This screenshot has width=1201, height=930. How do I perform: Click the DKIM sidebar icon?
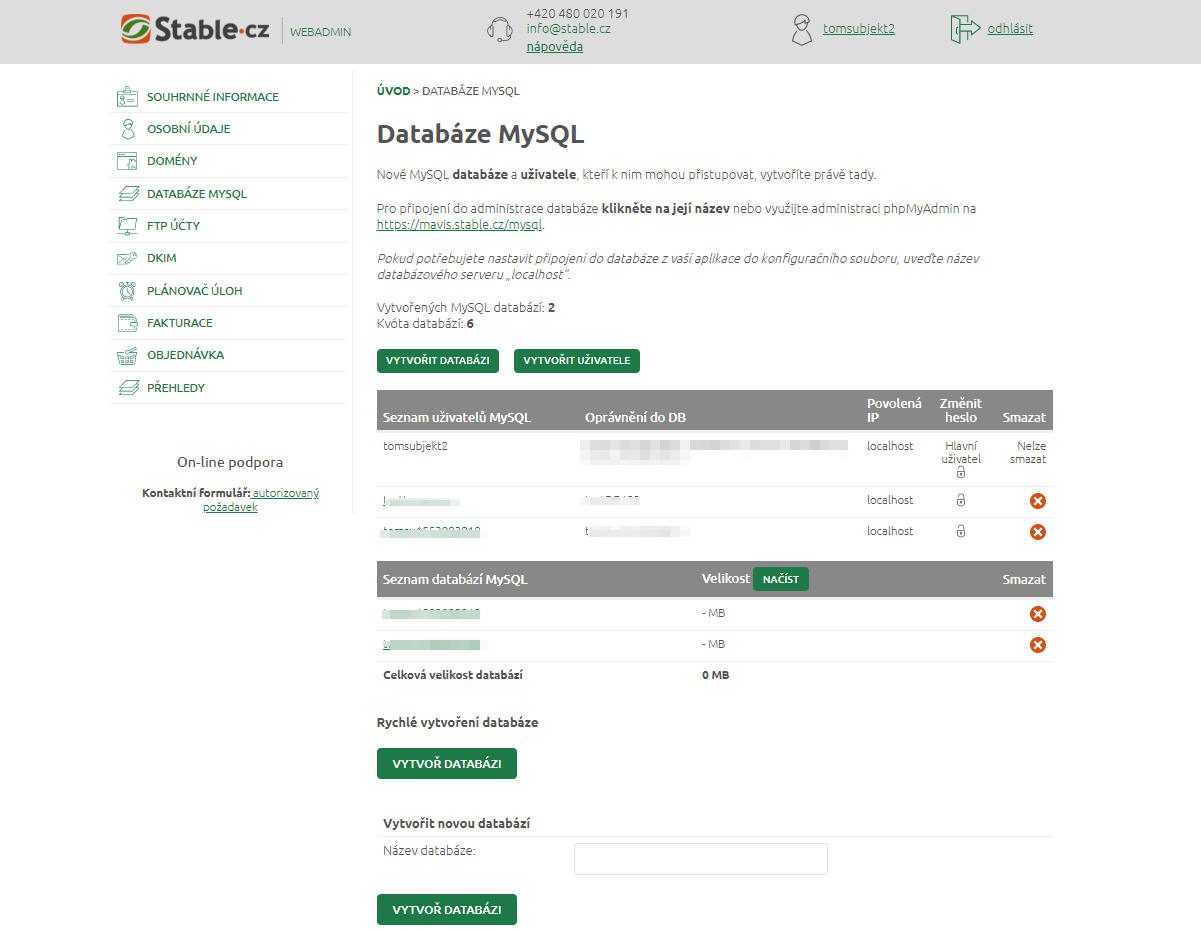click(127, 258)
